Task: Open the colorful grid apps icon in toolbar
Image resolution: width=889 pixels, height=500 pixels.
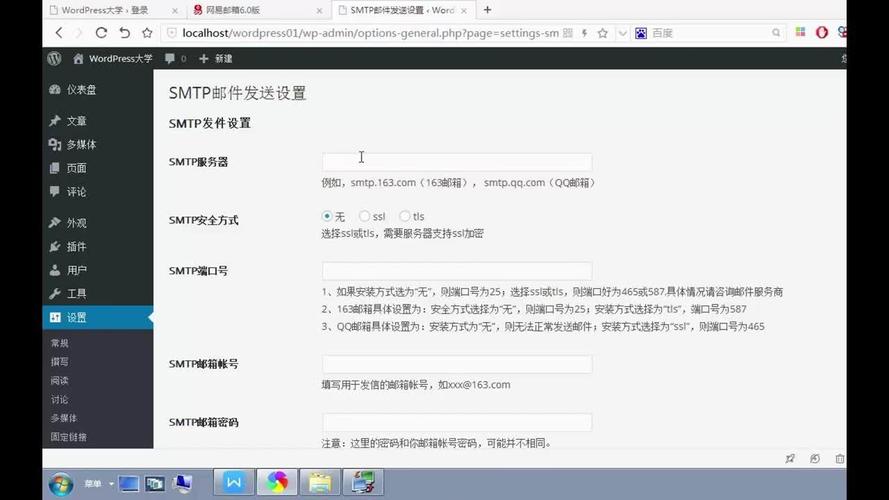Action: tap(800, 32)
